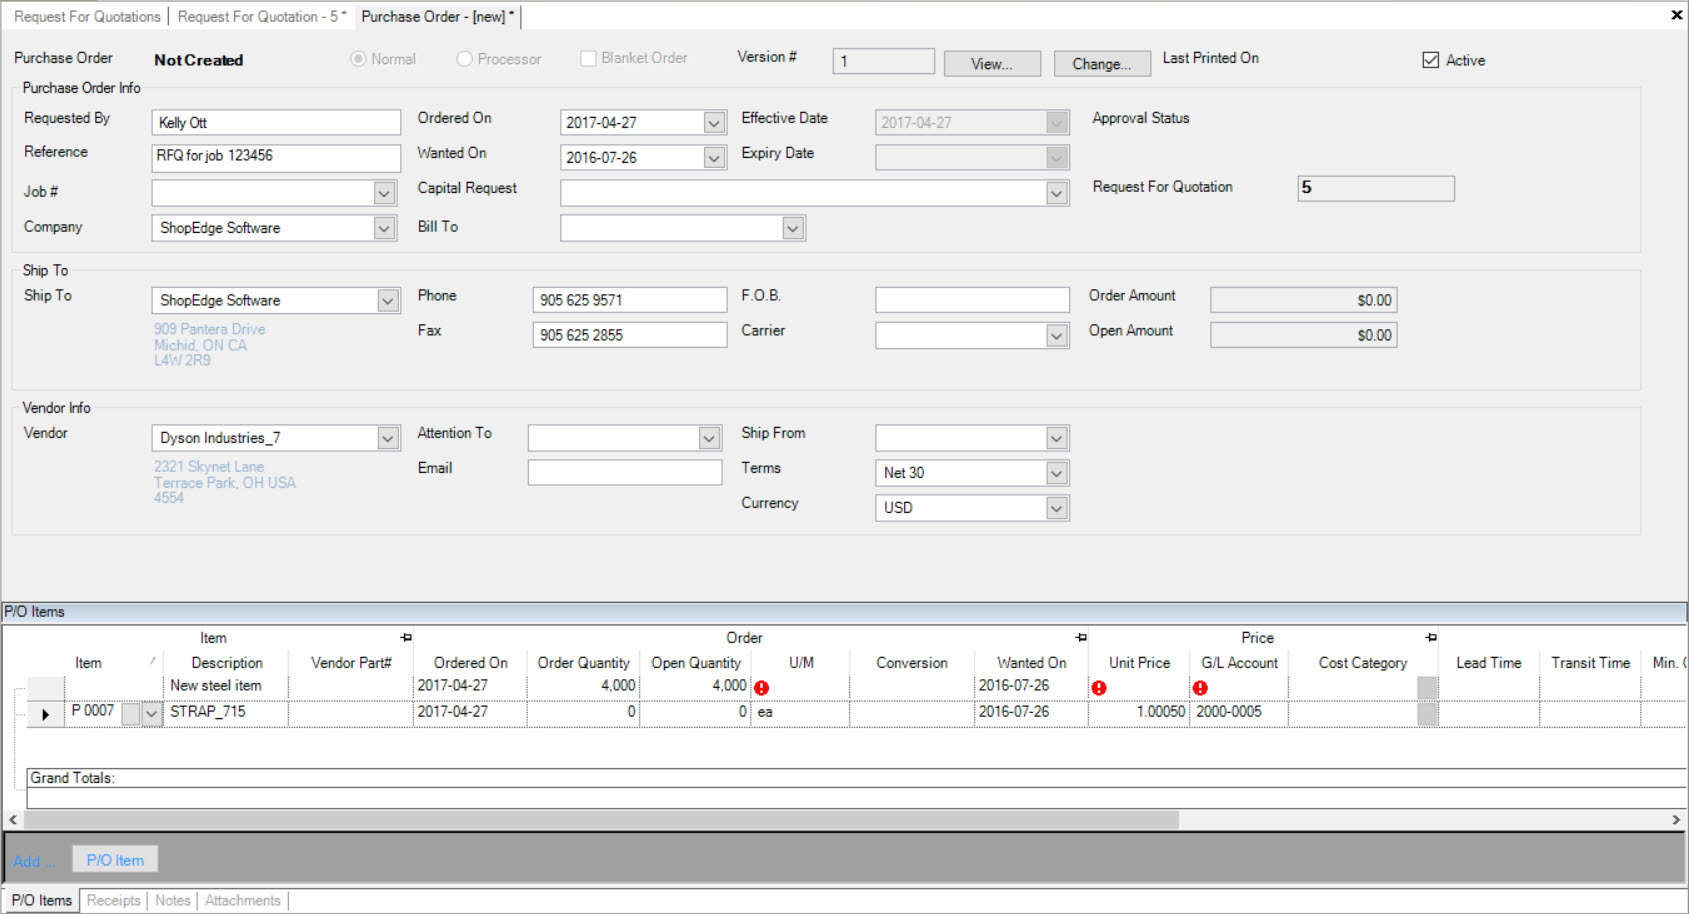This screenshot has width=1689, height=914.
Task: Click the P/O Item add button
Action: coord(115,860)
